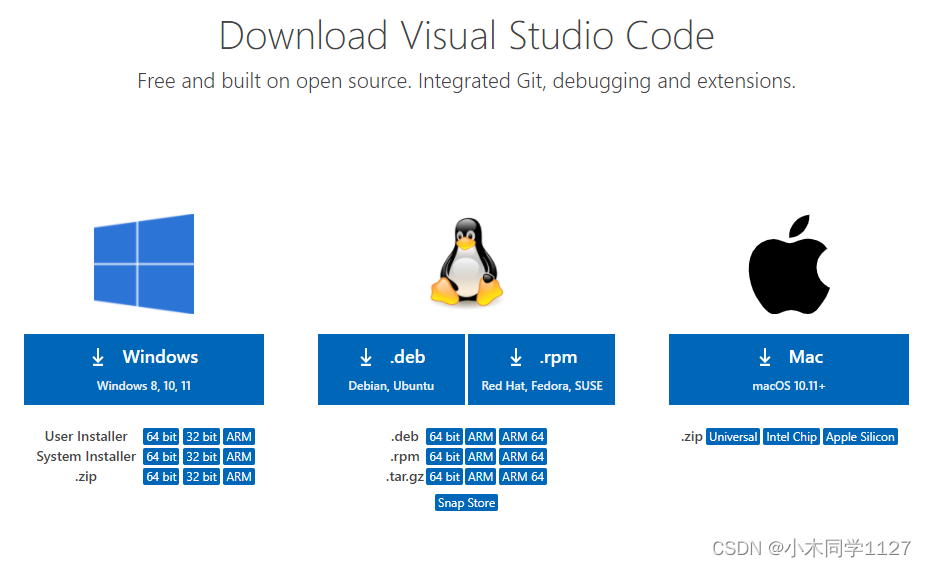
Task: Download .tar.gz 64 bit archive
Action: pos(444,477)
